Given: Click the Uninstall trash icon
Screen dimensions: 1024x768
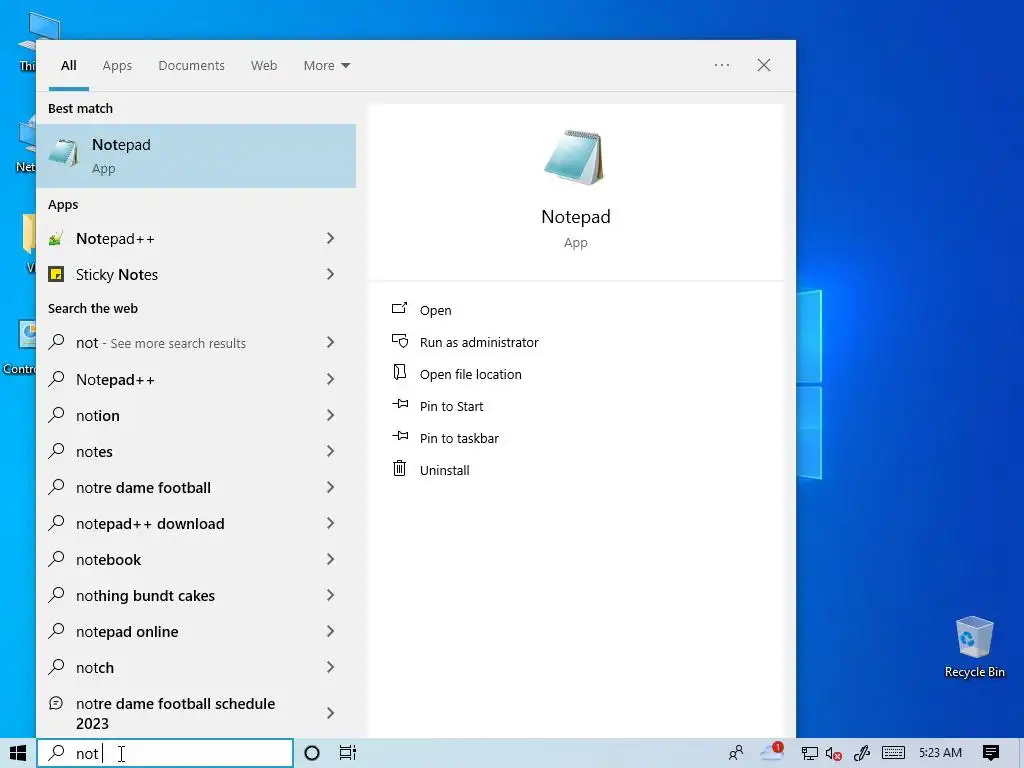Looking at the screenshot, I should (400, 468).
